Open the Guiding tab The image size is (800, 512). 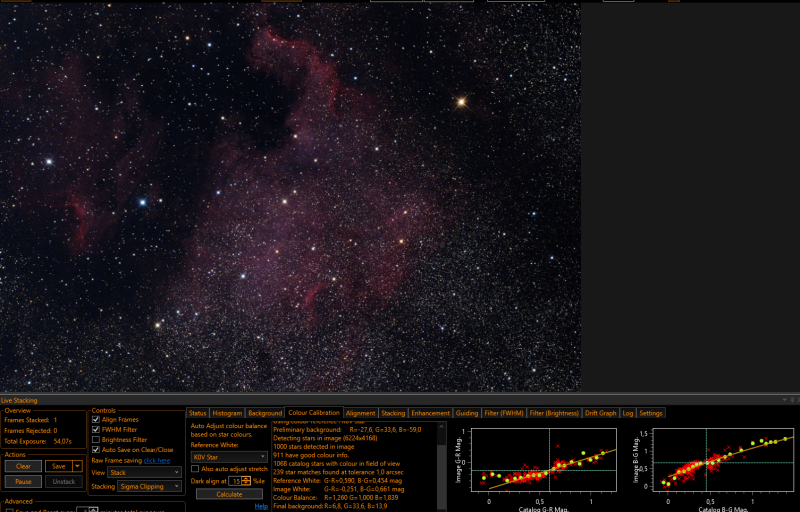(x=467, y=413)
